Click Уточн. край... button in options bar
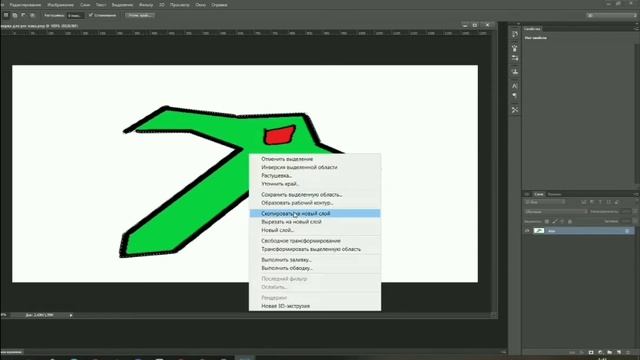Screen dimensions: 640x360 click(x=140, y=16)
